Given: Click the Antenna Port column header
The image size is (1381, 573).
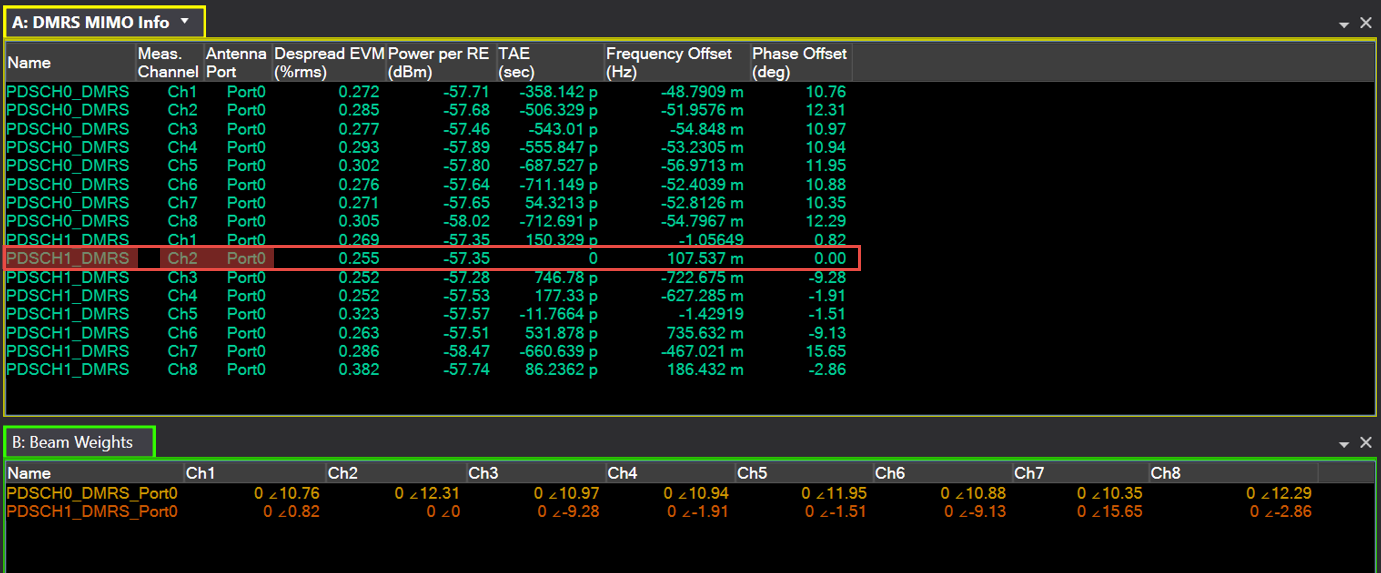Looking at the screenshot, I should [236, 62].
